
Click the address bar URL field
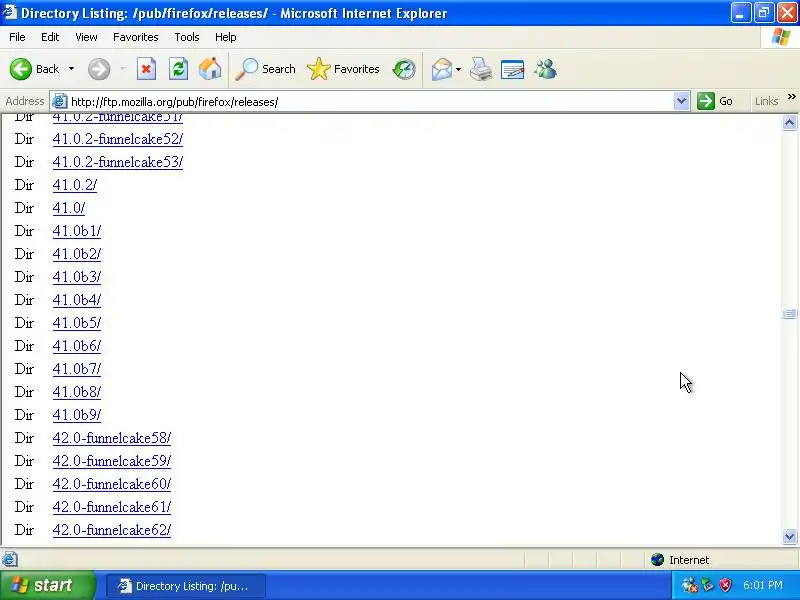tap(370, 102)
